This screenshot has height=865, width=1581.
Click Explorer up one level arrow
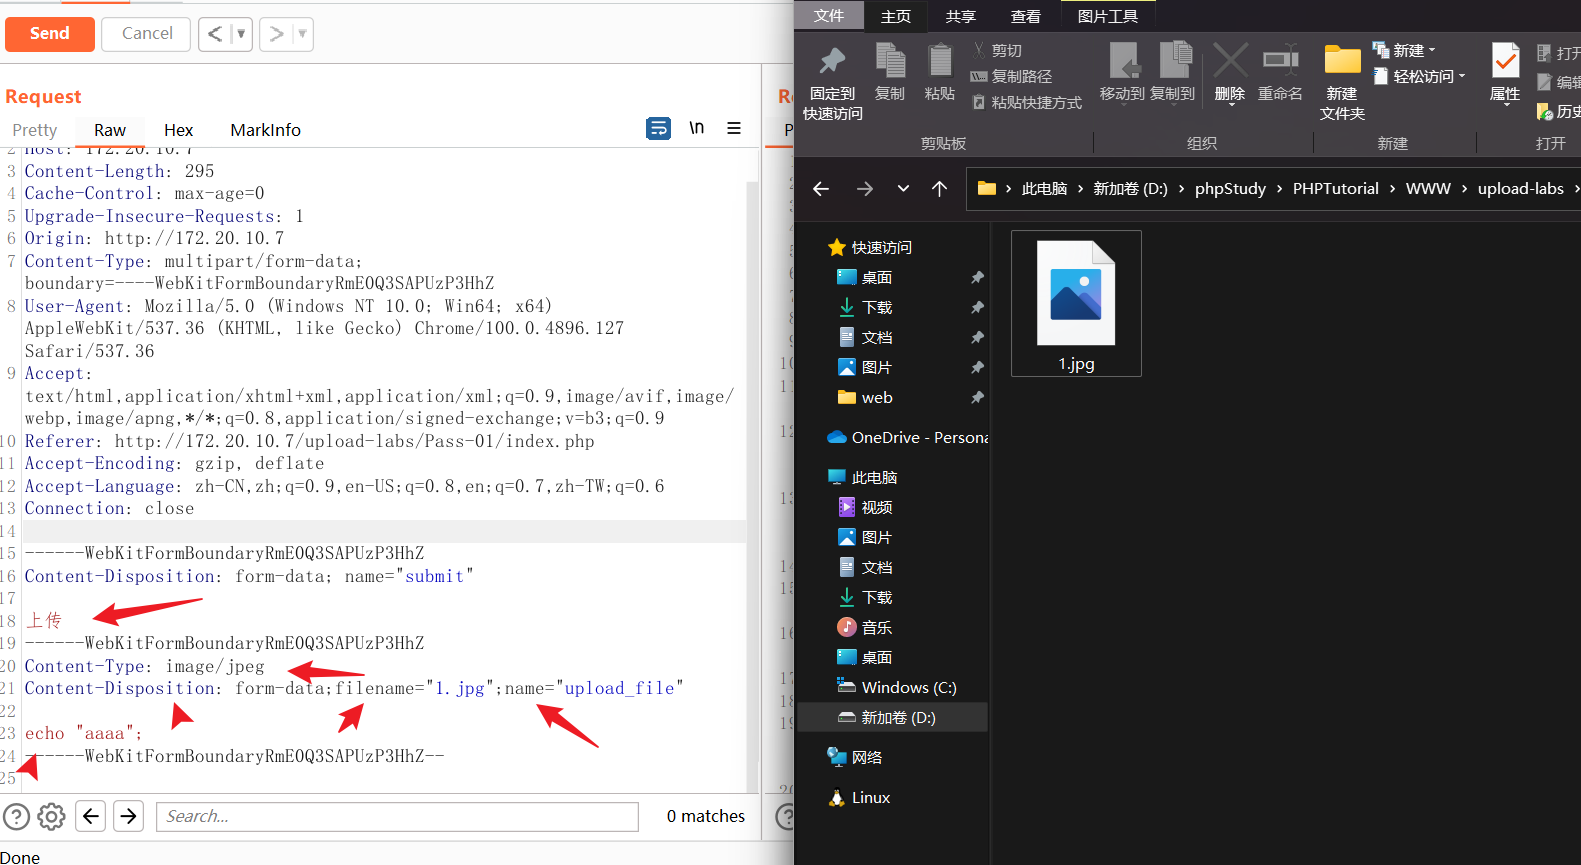(939, 189)
